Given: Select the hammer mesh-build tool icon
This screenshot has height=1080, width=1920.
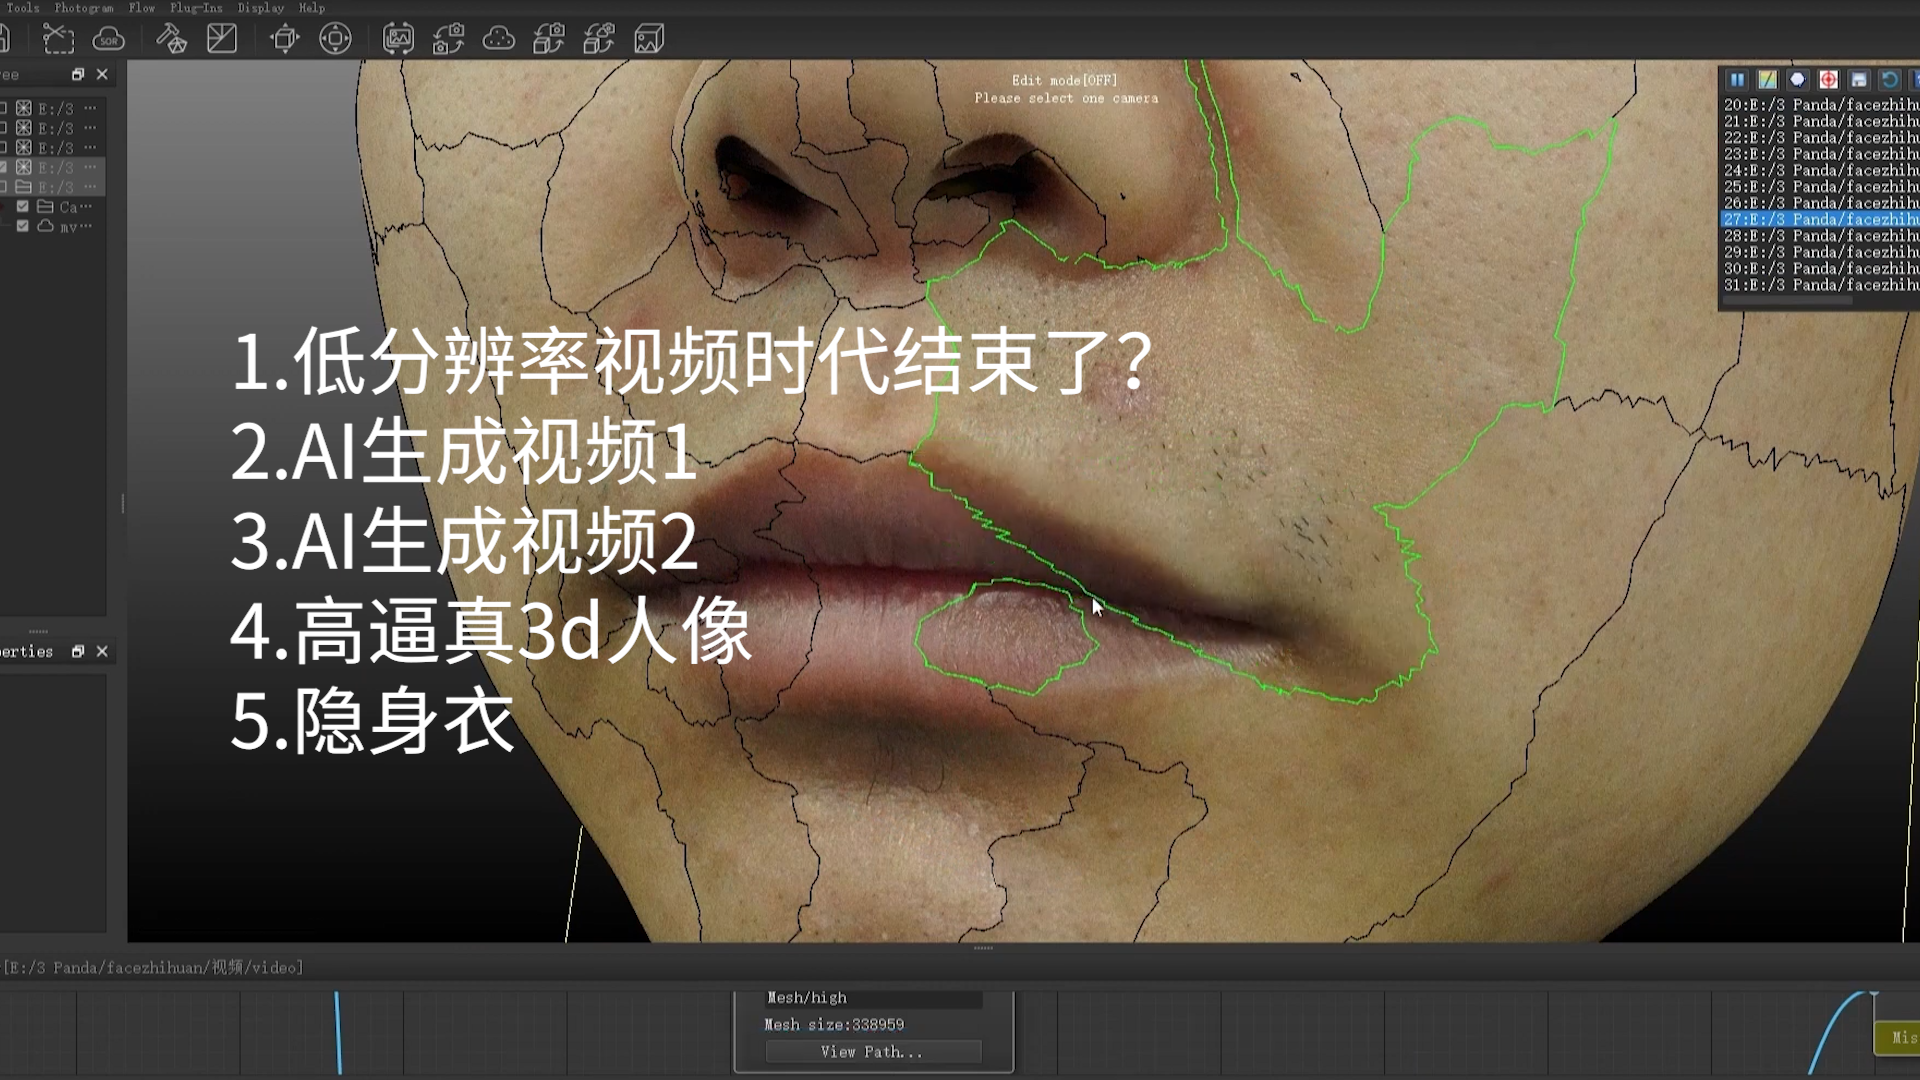Looking at the screenshot, I should 172,39.
